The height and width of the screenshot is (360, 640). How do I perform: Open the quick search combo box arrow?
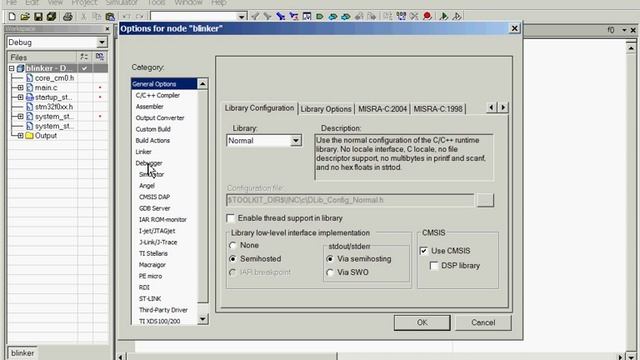pos(241,17)
